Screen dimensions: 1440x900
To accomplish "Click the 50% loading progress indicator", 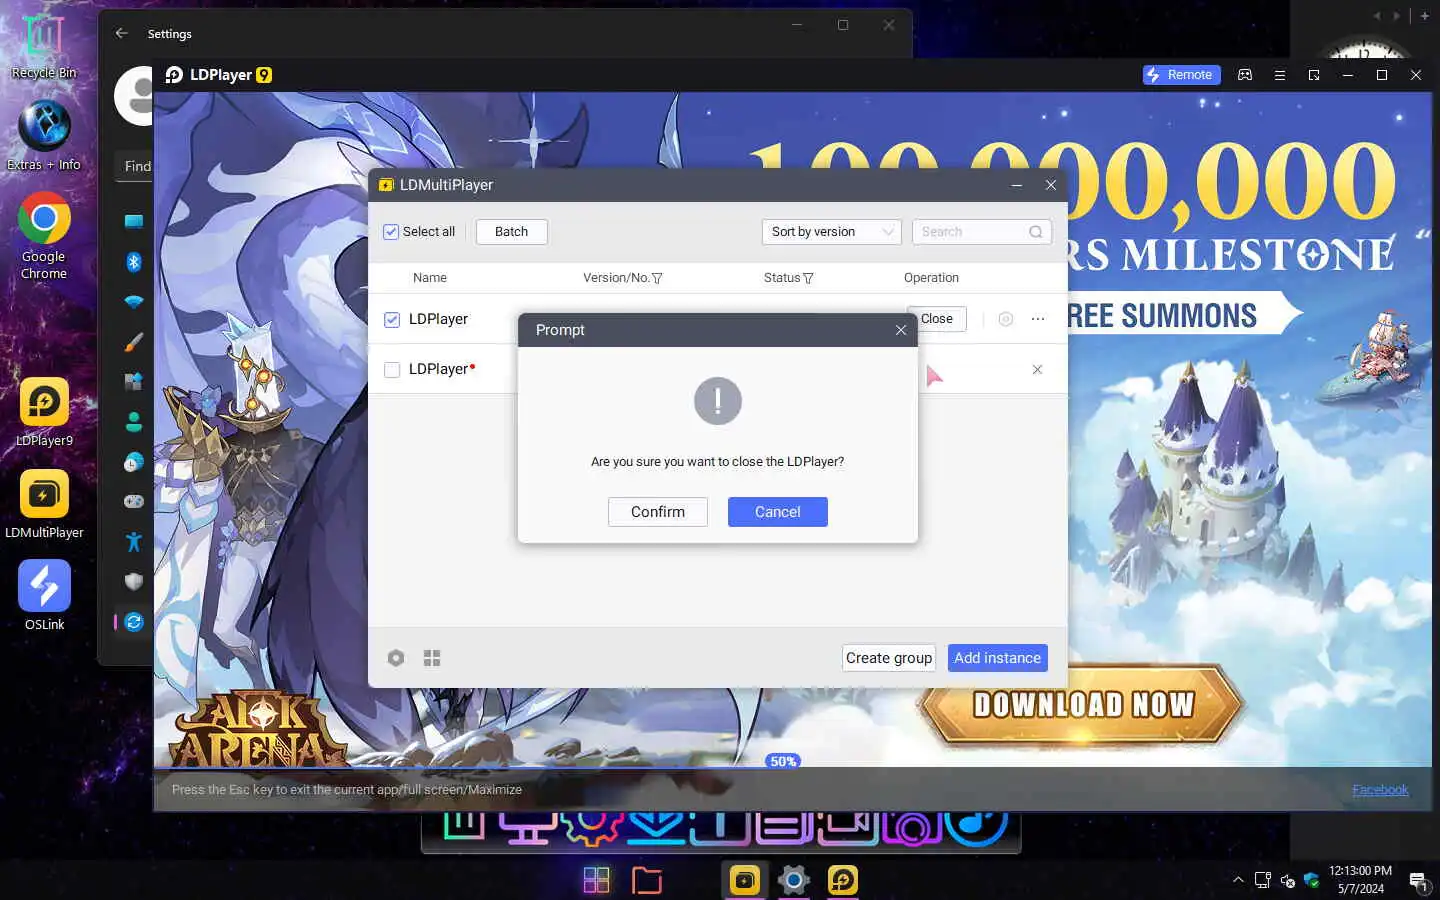I will 784,761.
